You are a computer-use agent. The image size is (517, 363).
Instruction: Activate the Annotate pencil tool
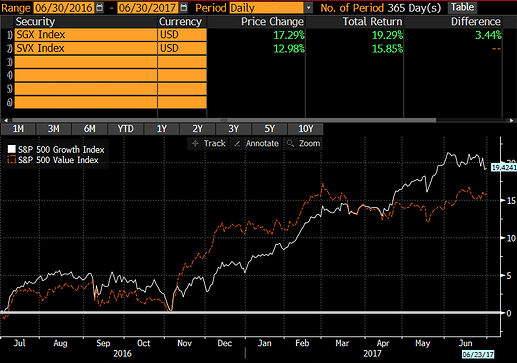point(256,143)
